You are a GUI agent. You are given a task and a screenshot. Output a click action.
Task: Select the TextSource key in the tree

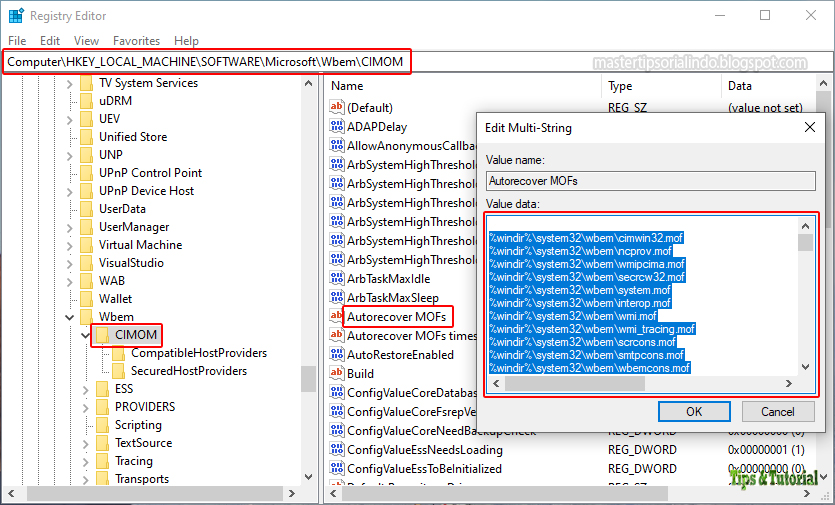point(143,443)
